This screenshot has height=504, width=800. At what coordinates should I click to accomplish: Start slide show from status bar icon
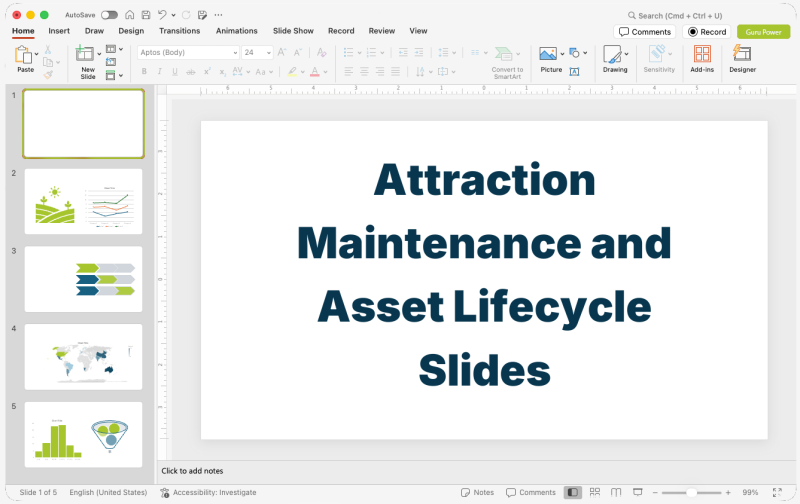[x=638, y=492]
